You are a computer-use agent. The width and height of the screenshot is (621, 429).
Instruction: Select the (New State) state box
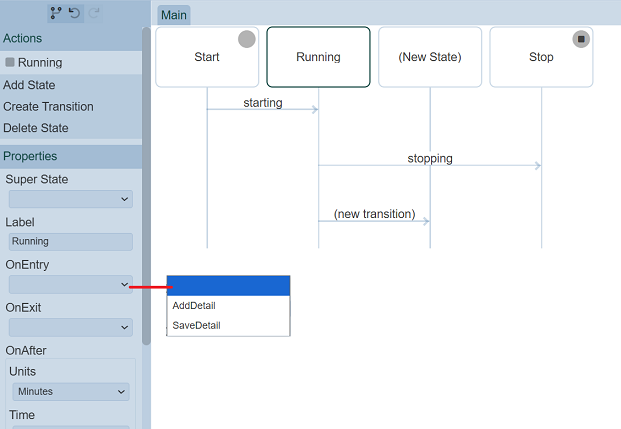430,57
